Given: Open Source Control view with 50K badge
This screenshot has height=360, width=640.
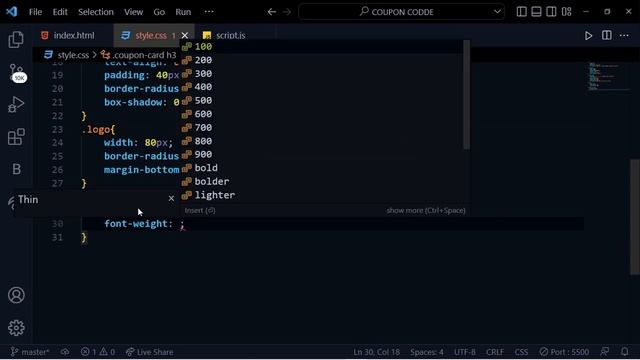Looking at the screenshot, I should point(17,73).
